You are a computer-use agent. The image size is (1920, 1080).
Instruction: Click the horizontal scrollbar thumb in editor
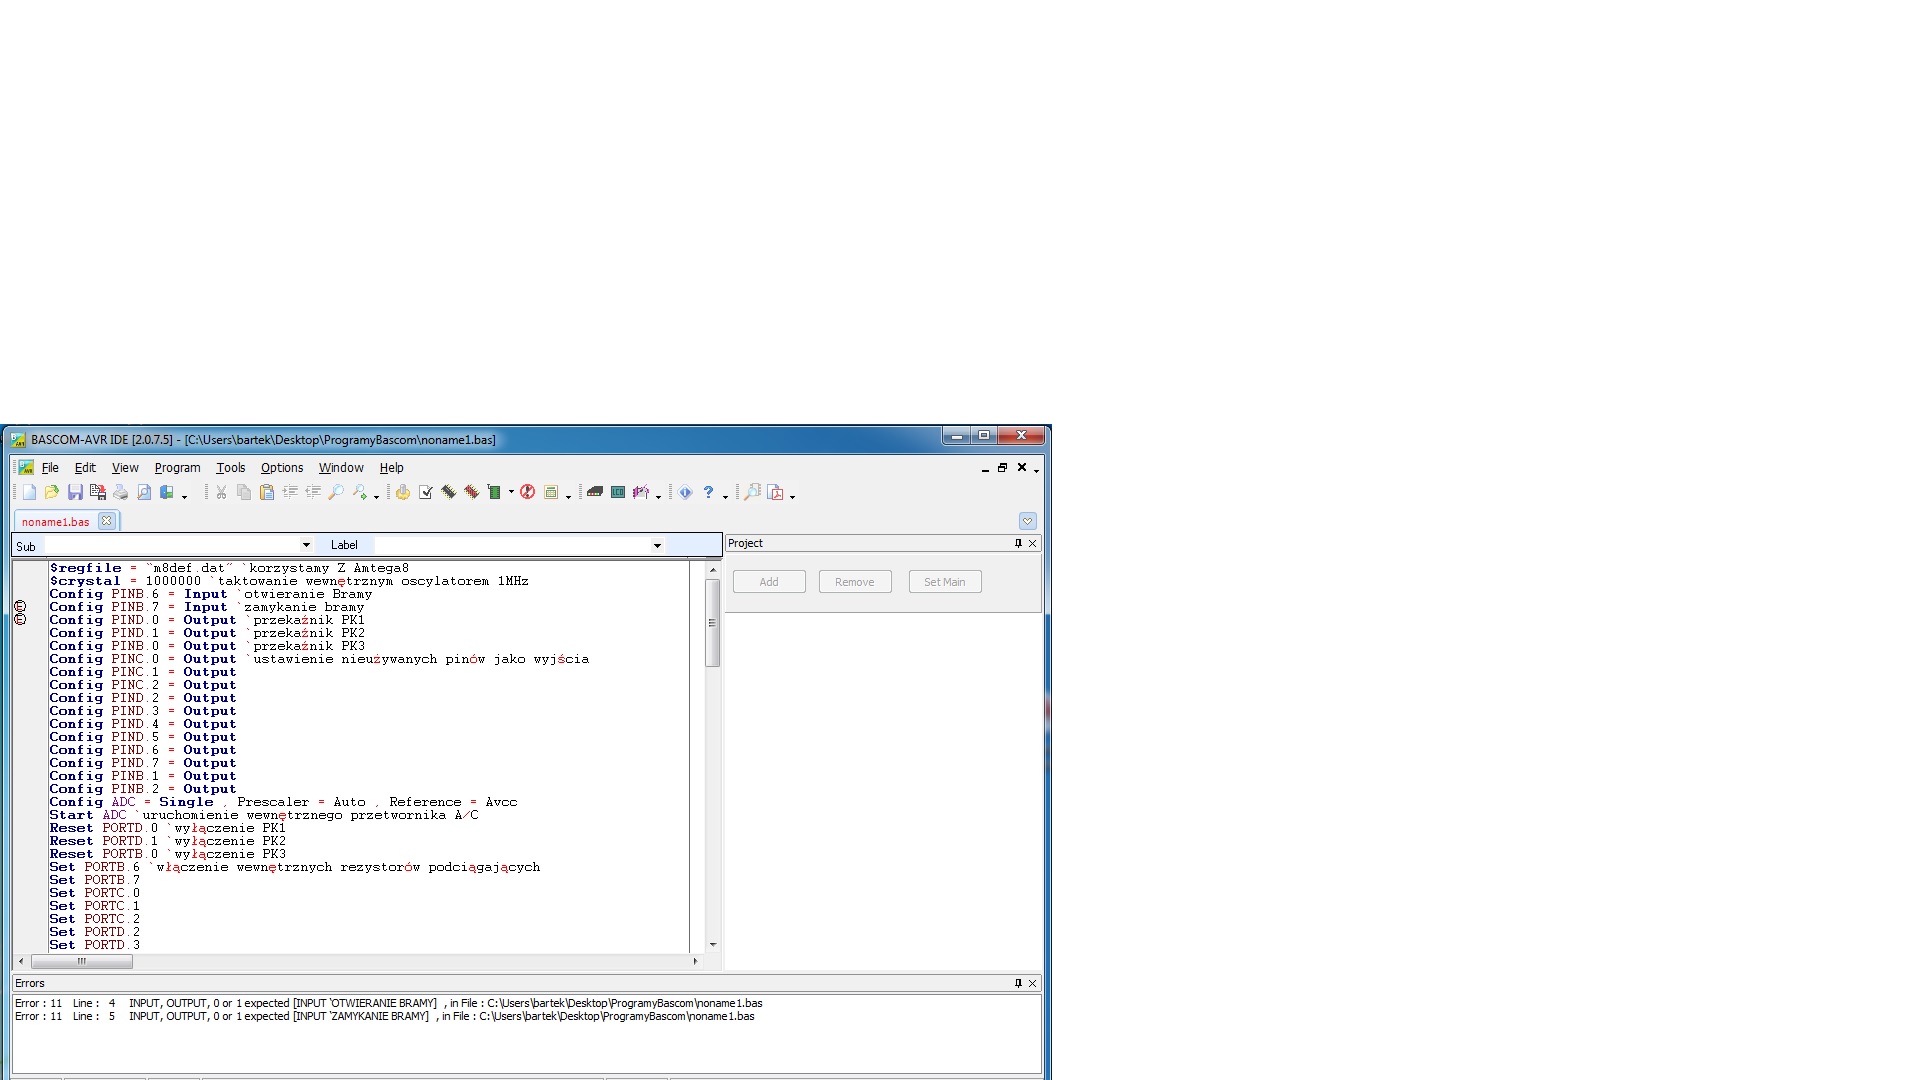coord(82,961)
